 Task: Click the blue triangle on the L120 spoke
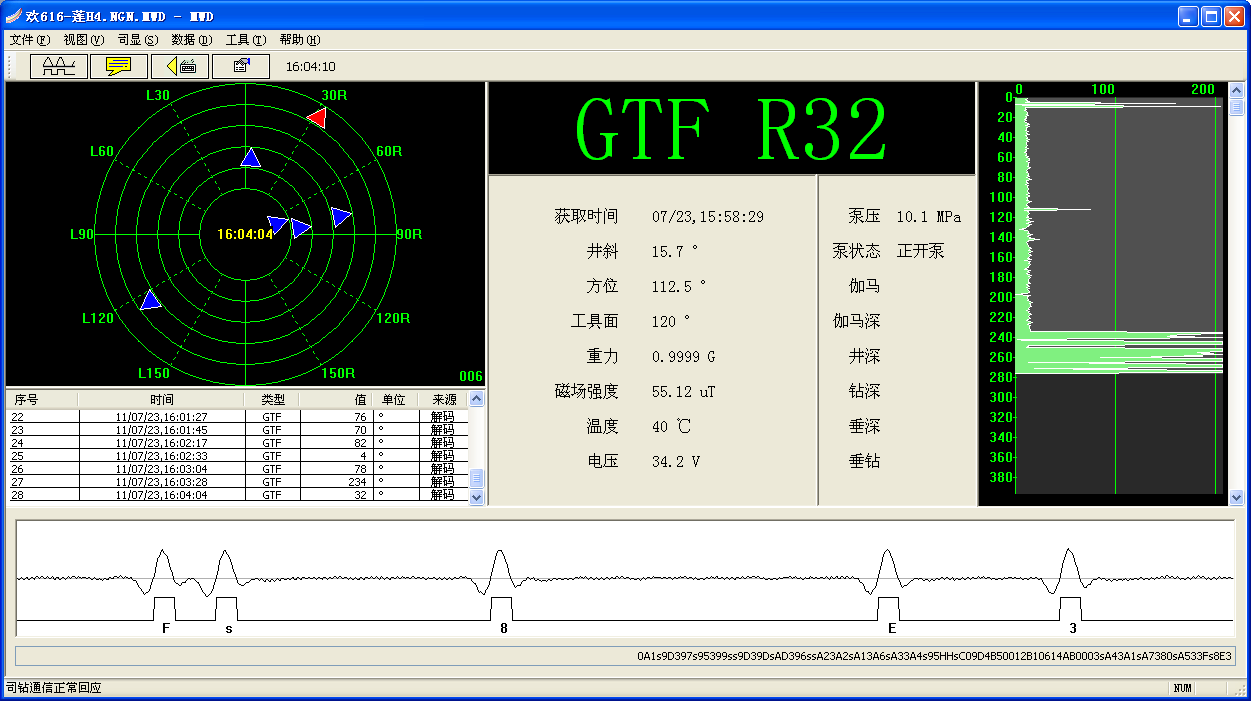[151, 300]
